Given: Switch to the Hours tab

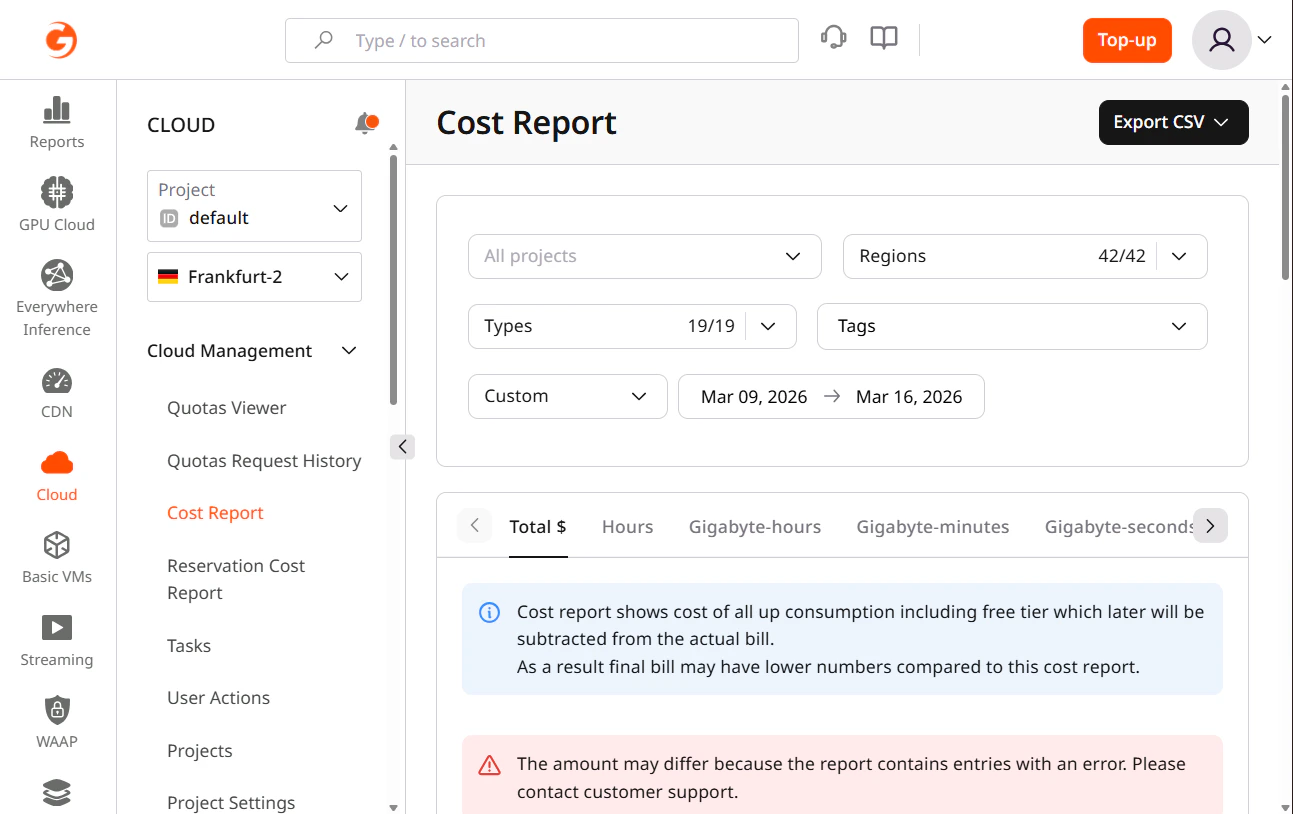Looking at the screenshot, I should (x=627, y=526).
